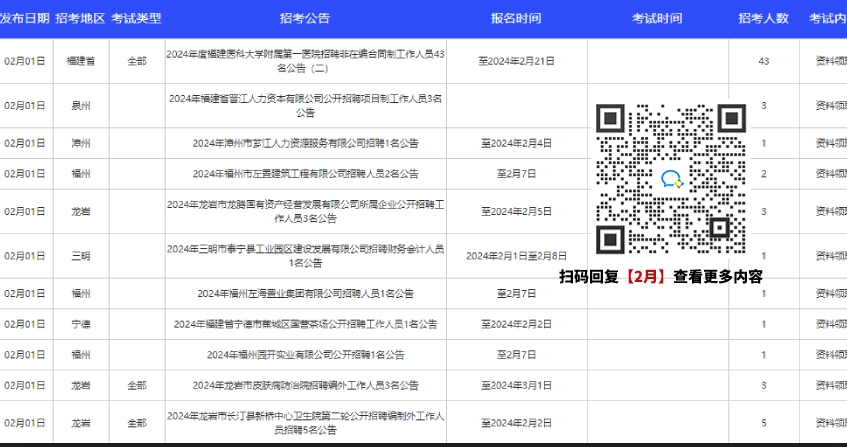
Task: Click the 报名时间 column header
Action: point(516,18)
